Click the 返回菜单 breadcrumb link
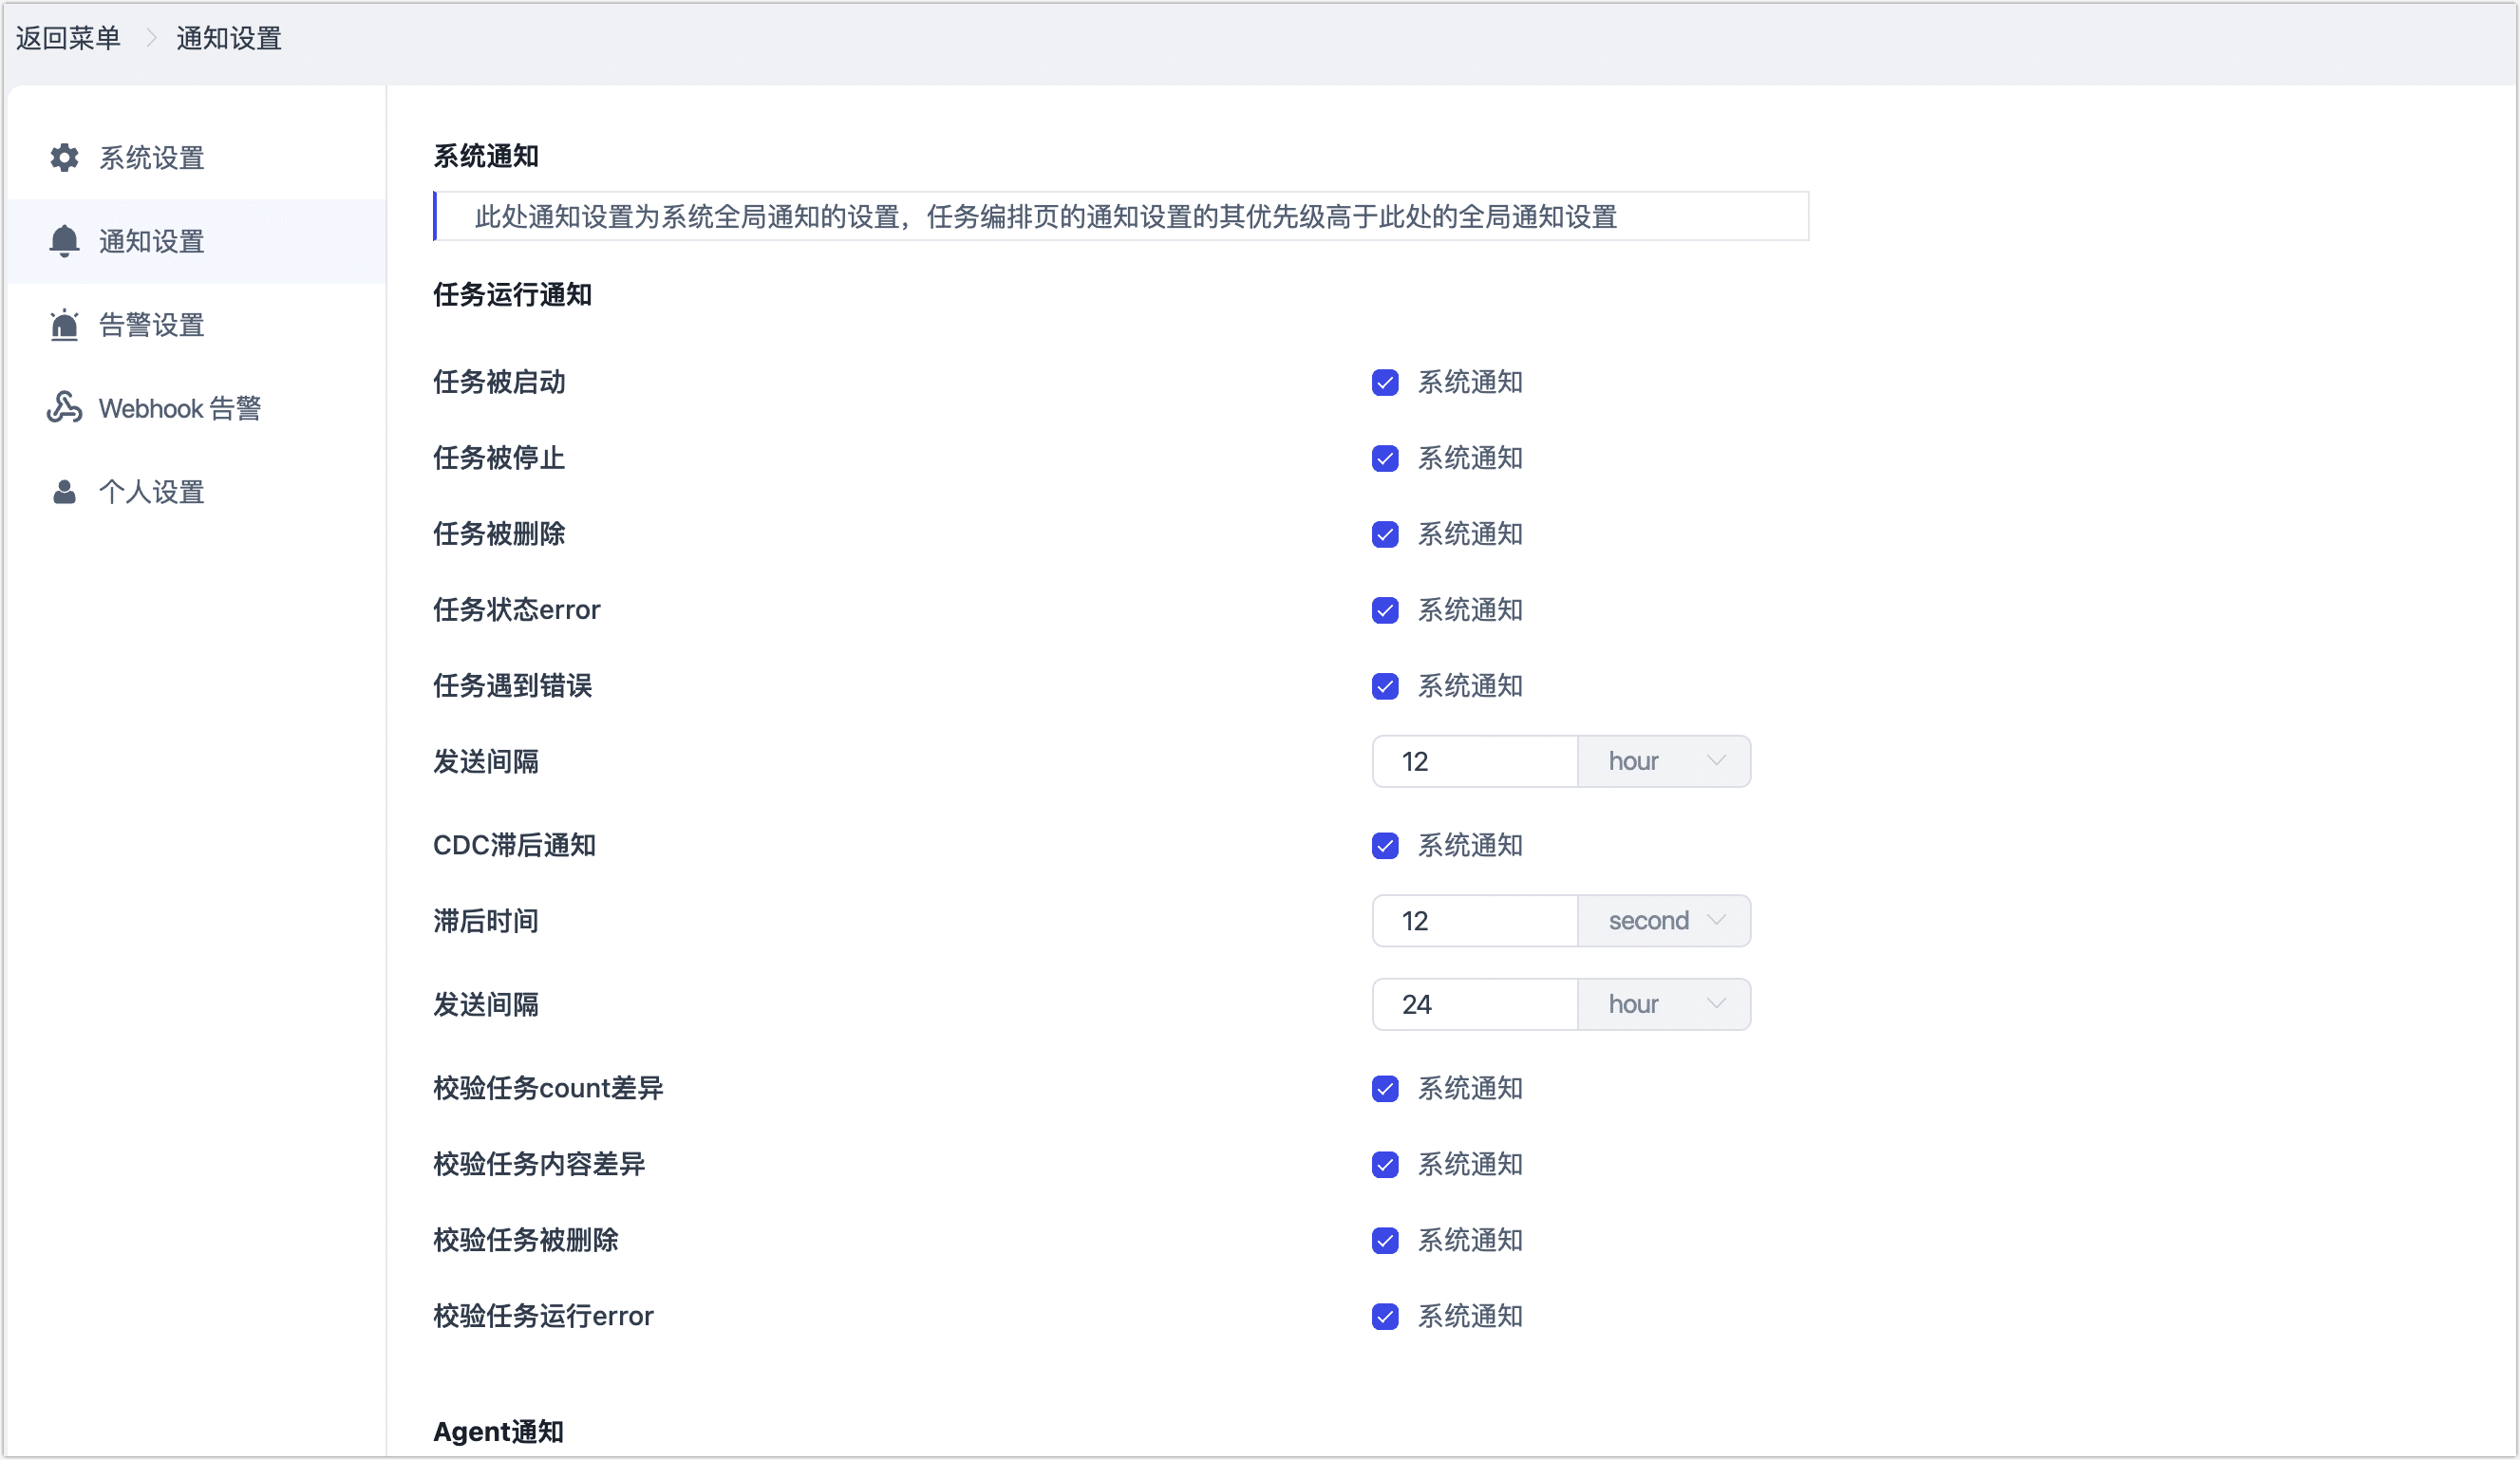Viewport: 2520px width, 1460px height. click(x=68, y=38)
